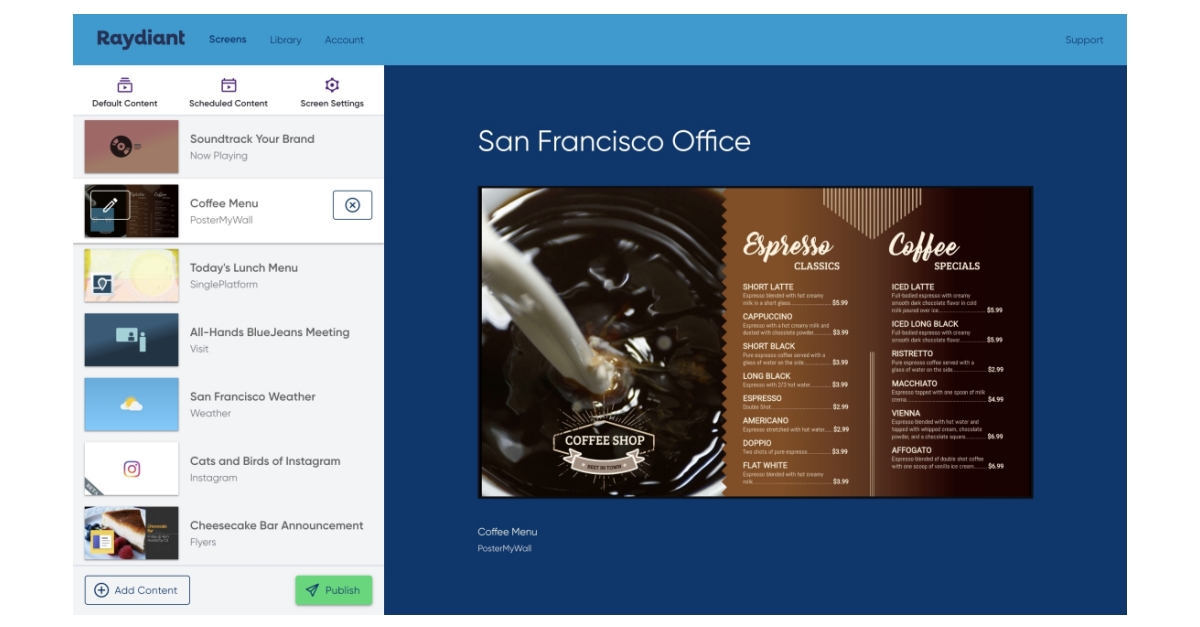Click the plus icon inside Add Content
This screenshot has height=627, width=1200.
[x=101, y=590]
